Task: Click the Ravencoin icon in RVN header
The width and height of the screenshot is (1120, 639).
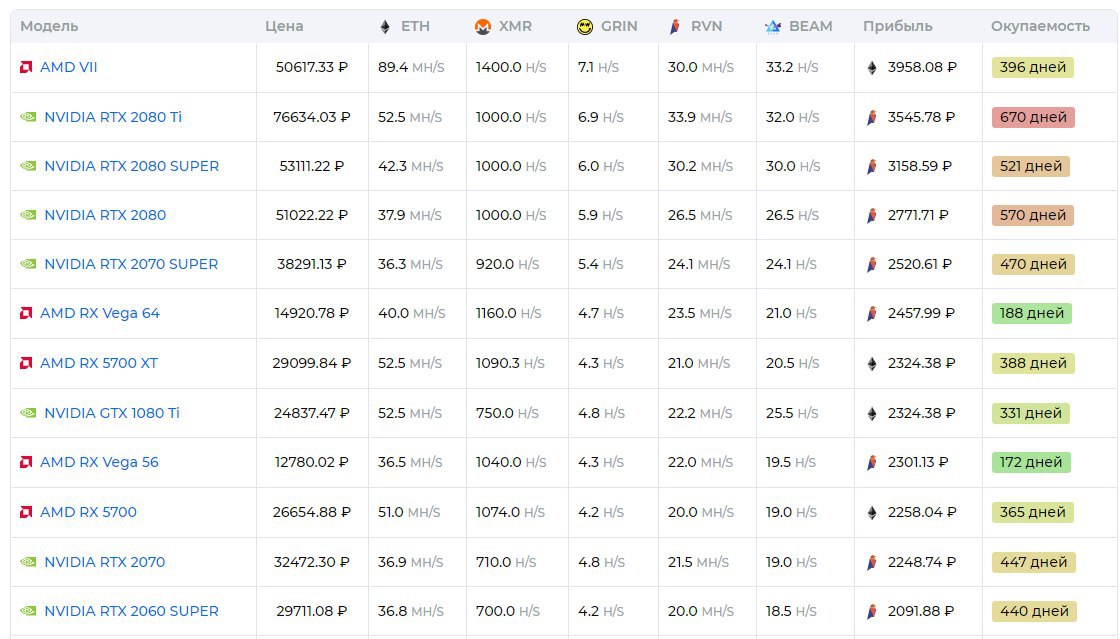Action: [674, 27]
